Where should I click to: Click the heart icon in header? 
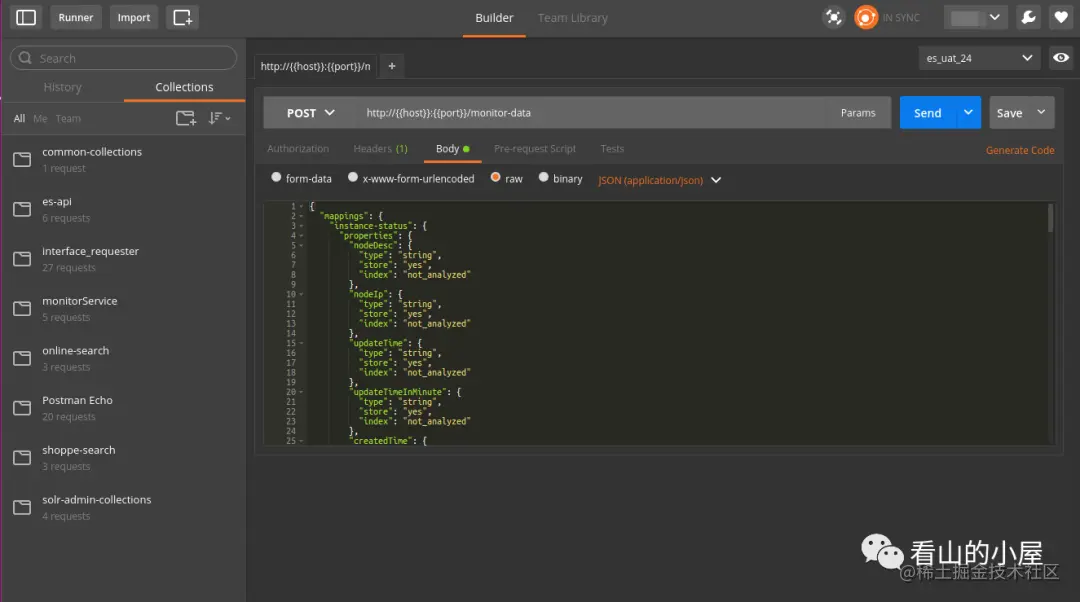coord(1061,17)
